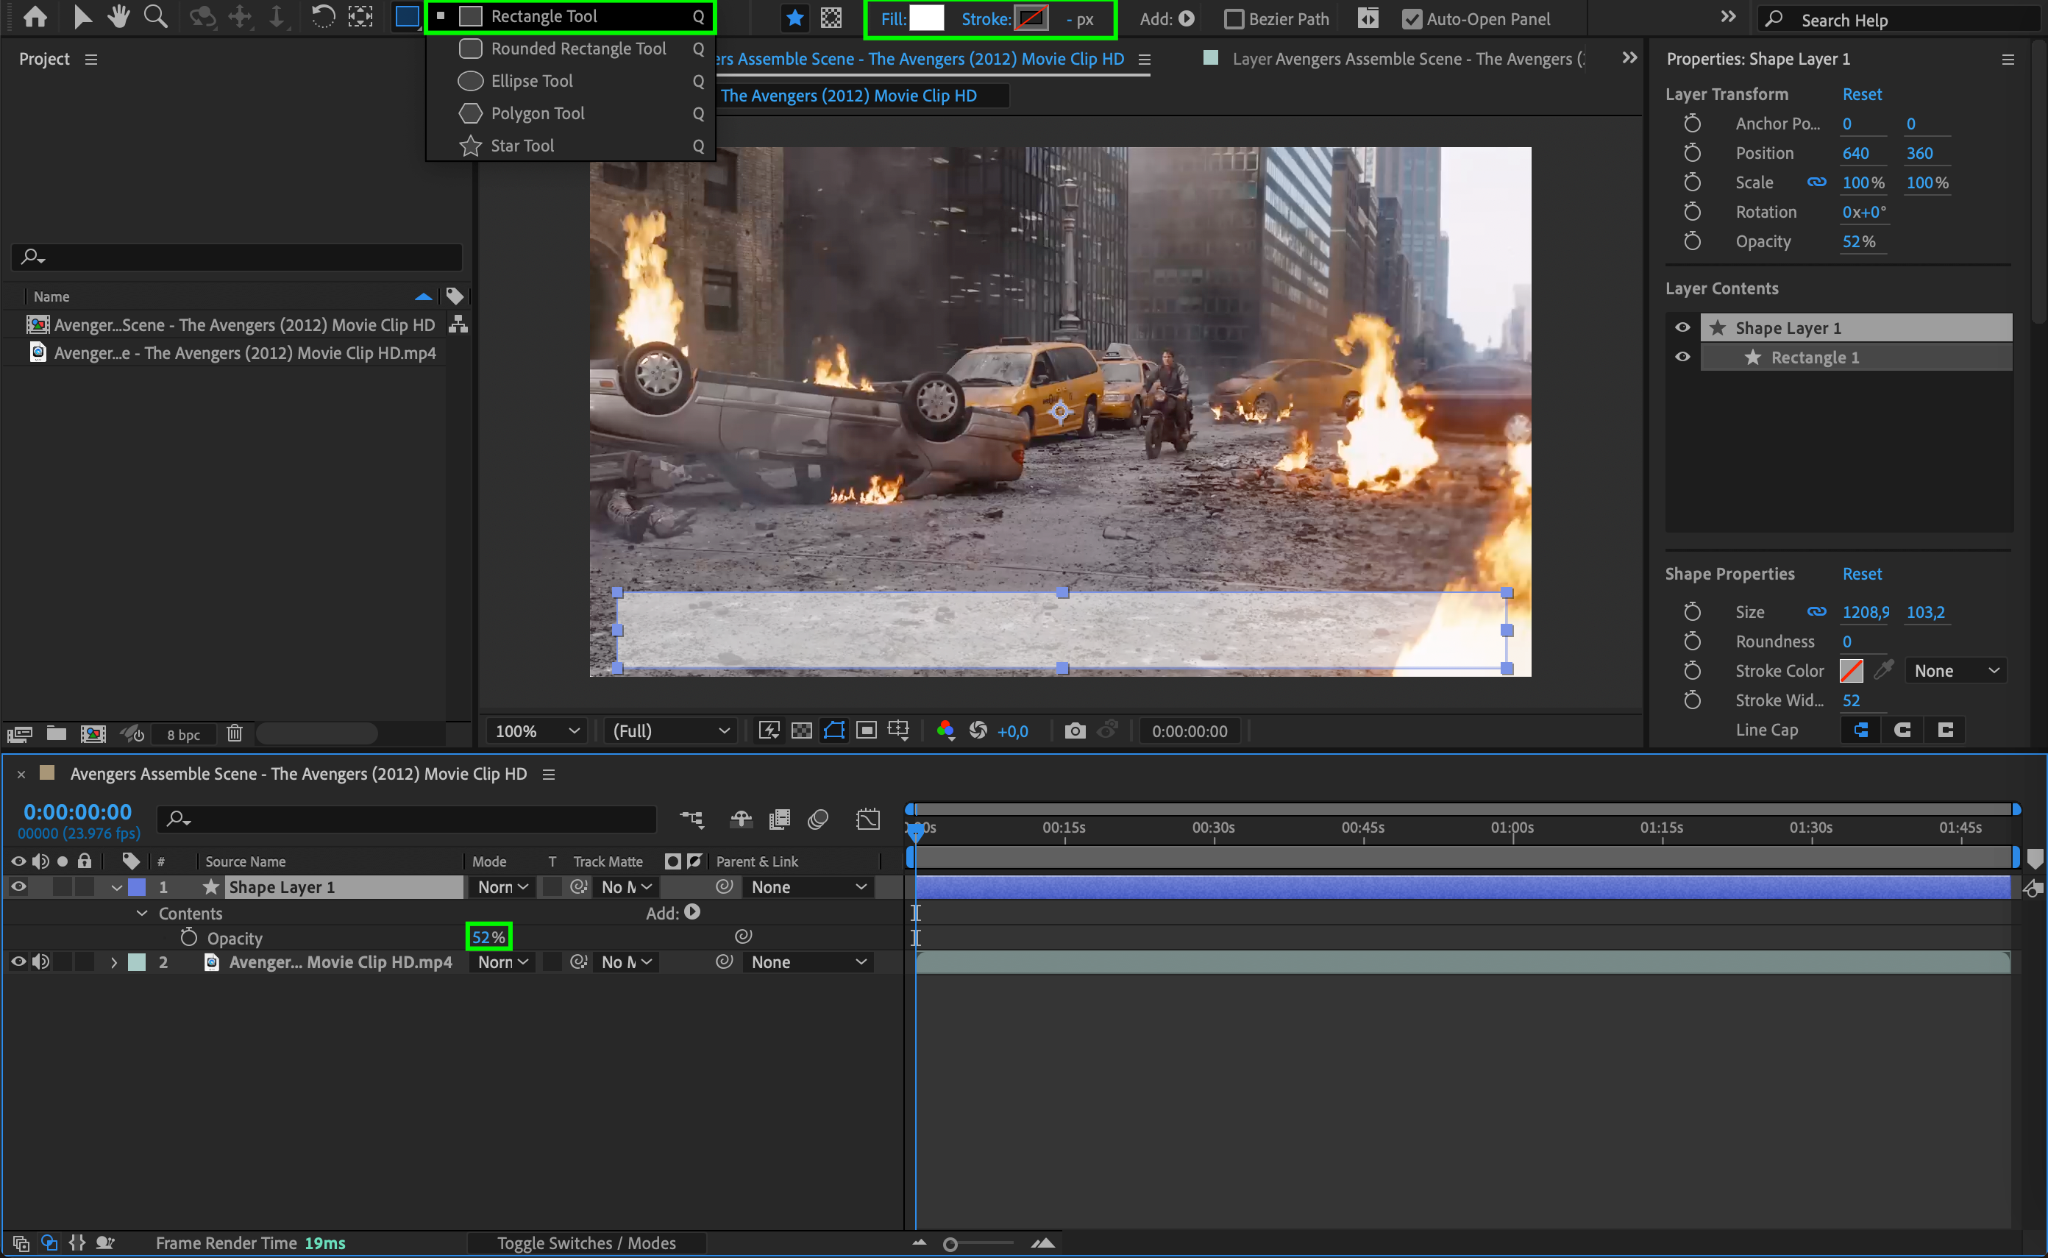Click stopwatch icon next to Position
Image resolution: width=2048 pixels, height=1258 pixels.
pyautogui.click(x=1692, y=153)
